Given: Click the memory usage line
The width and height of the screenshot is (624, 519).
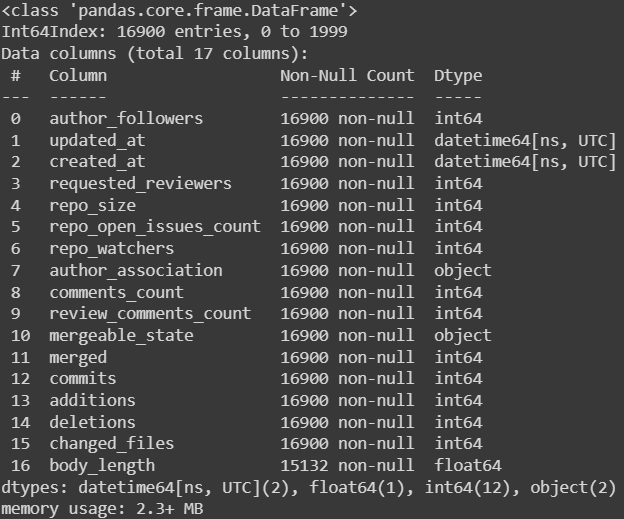Looking at the screenshot, I should click(102, 509).
